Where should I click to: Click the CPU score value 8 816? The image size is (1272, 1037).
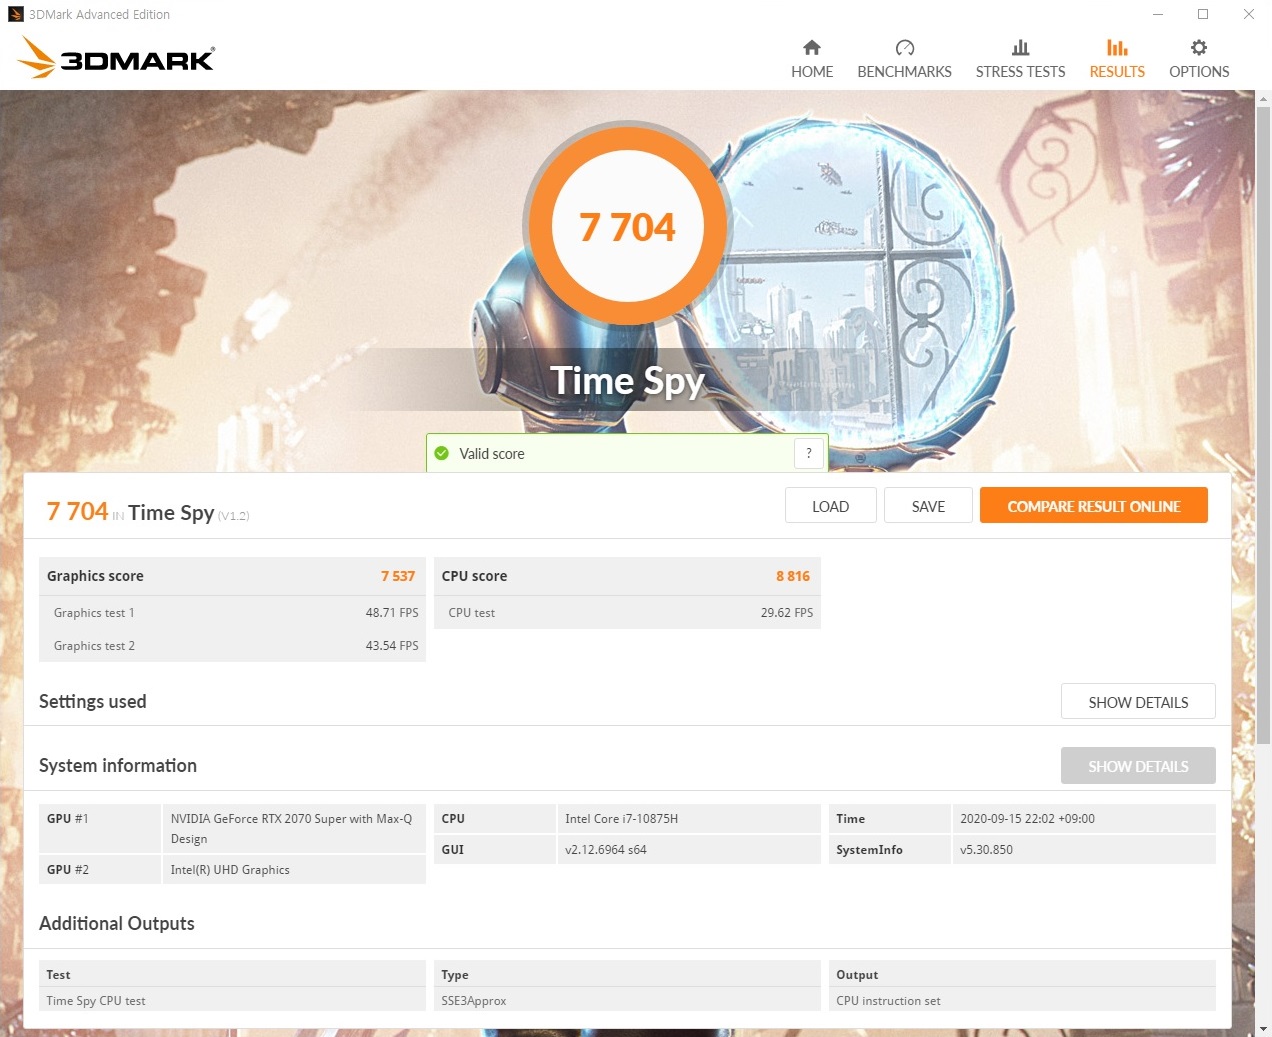793,576
